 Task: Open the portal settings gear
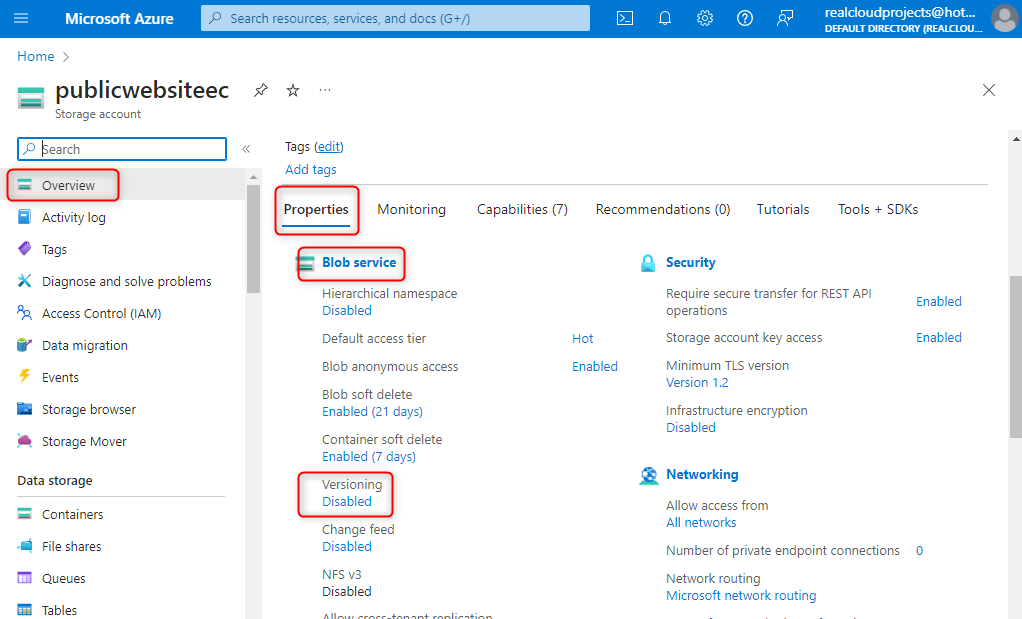tap(705, 19)
